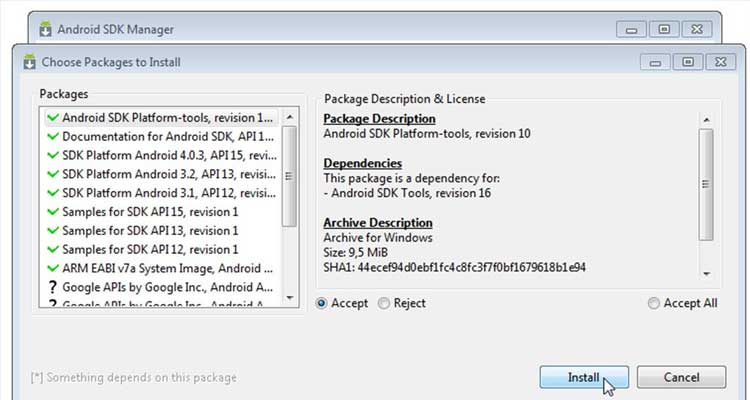
Task: Click checkmark icon next to Samples for SDK API 15
Action: pos(53,211)
